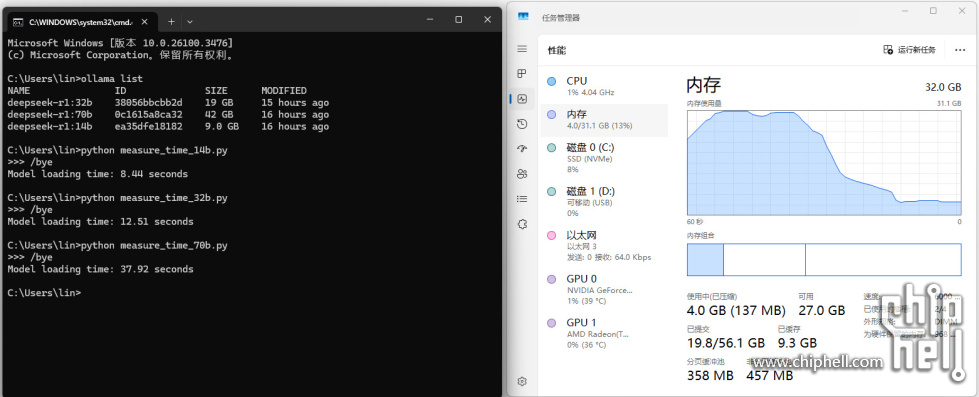Click model ID 'ea35dfe18182' in terminal
The height and width of the screenshot is (397, 979).
pyautogui.click(x=149, y=126)
